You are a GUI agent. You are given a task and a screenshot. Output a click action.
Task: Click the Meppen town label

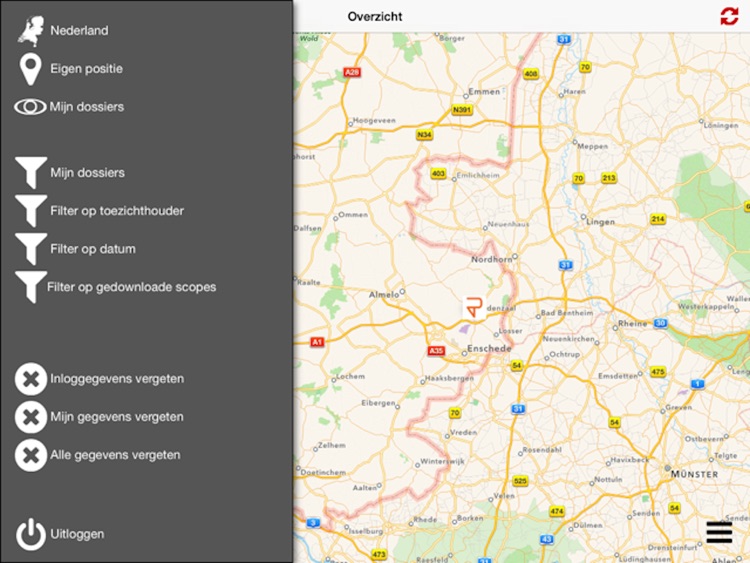pos(593,146)
